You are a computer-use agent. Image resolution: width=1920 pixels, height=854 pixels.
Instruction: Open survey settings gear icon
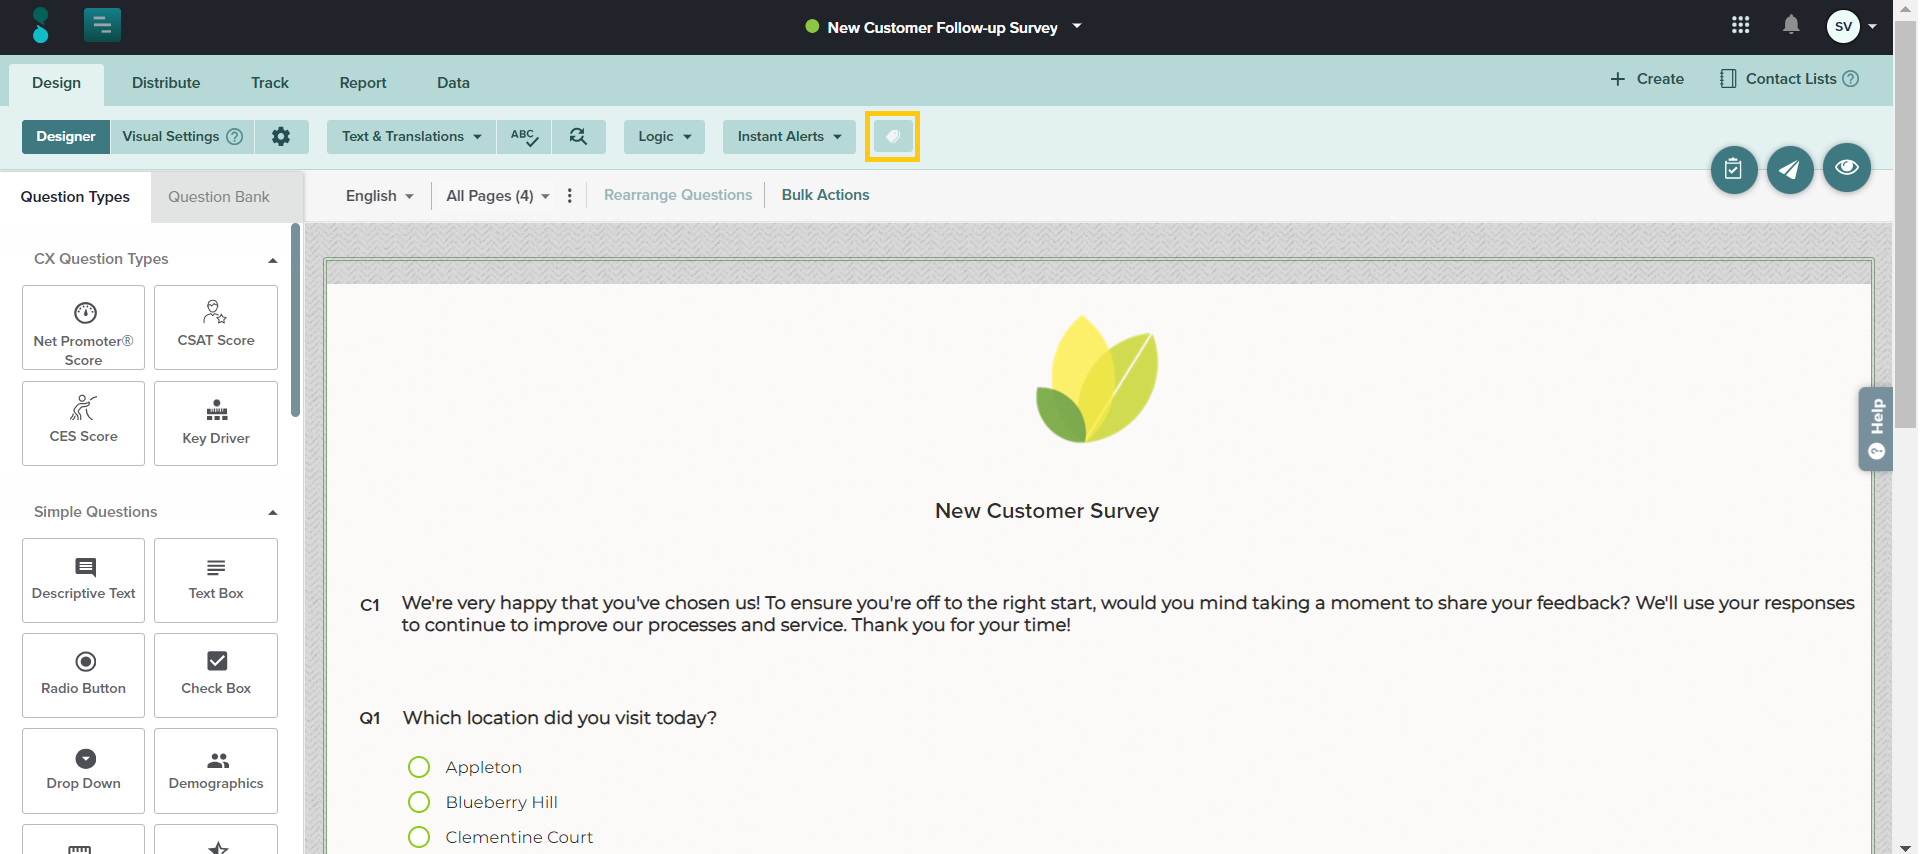click(x=281, y=137)
